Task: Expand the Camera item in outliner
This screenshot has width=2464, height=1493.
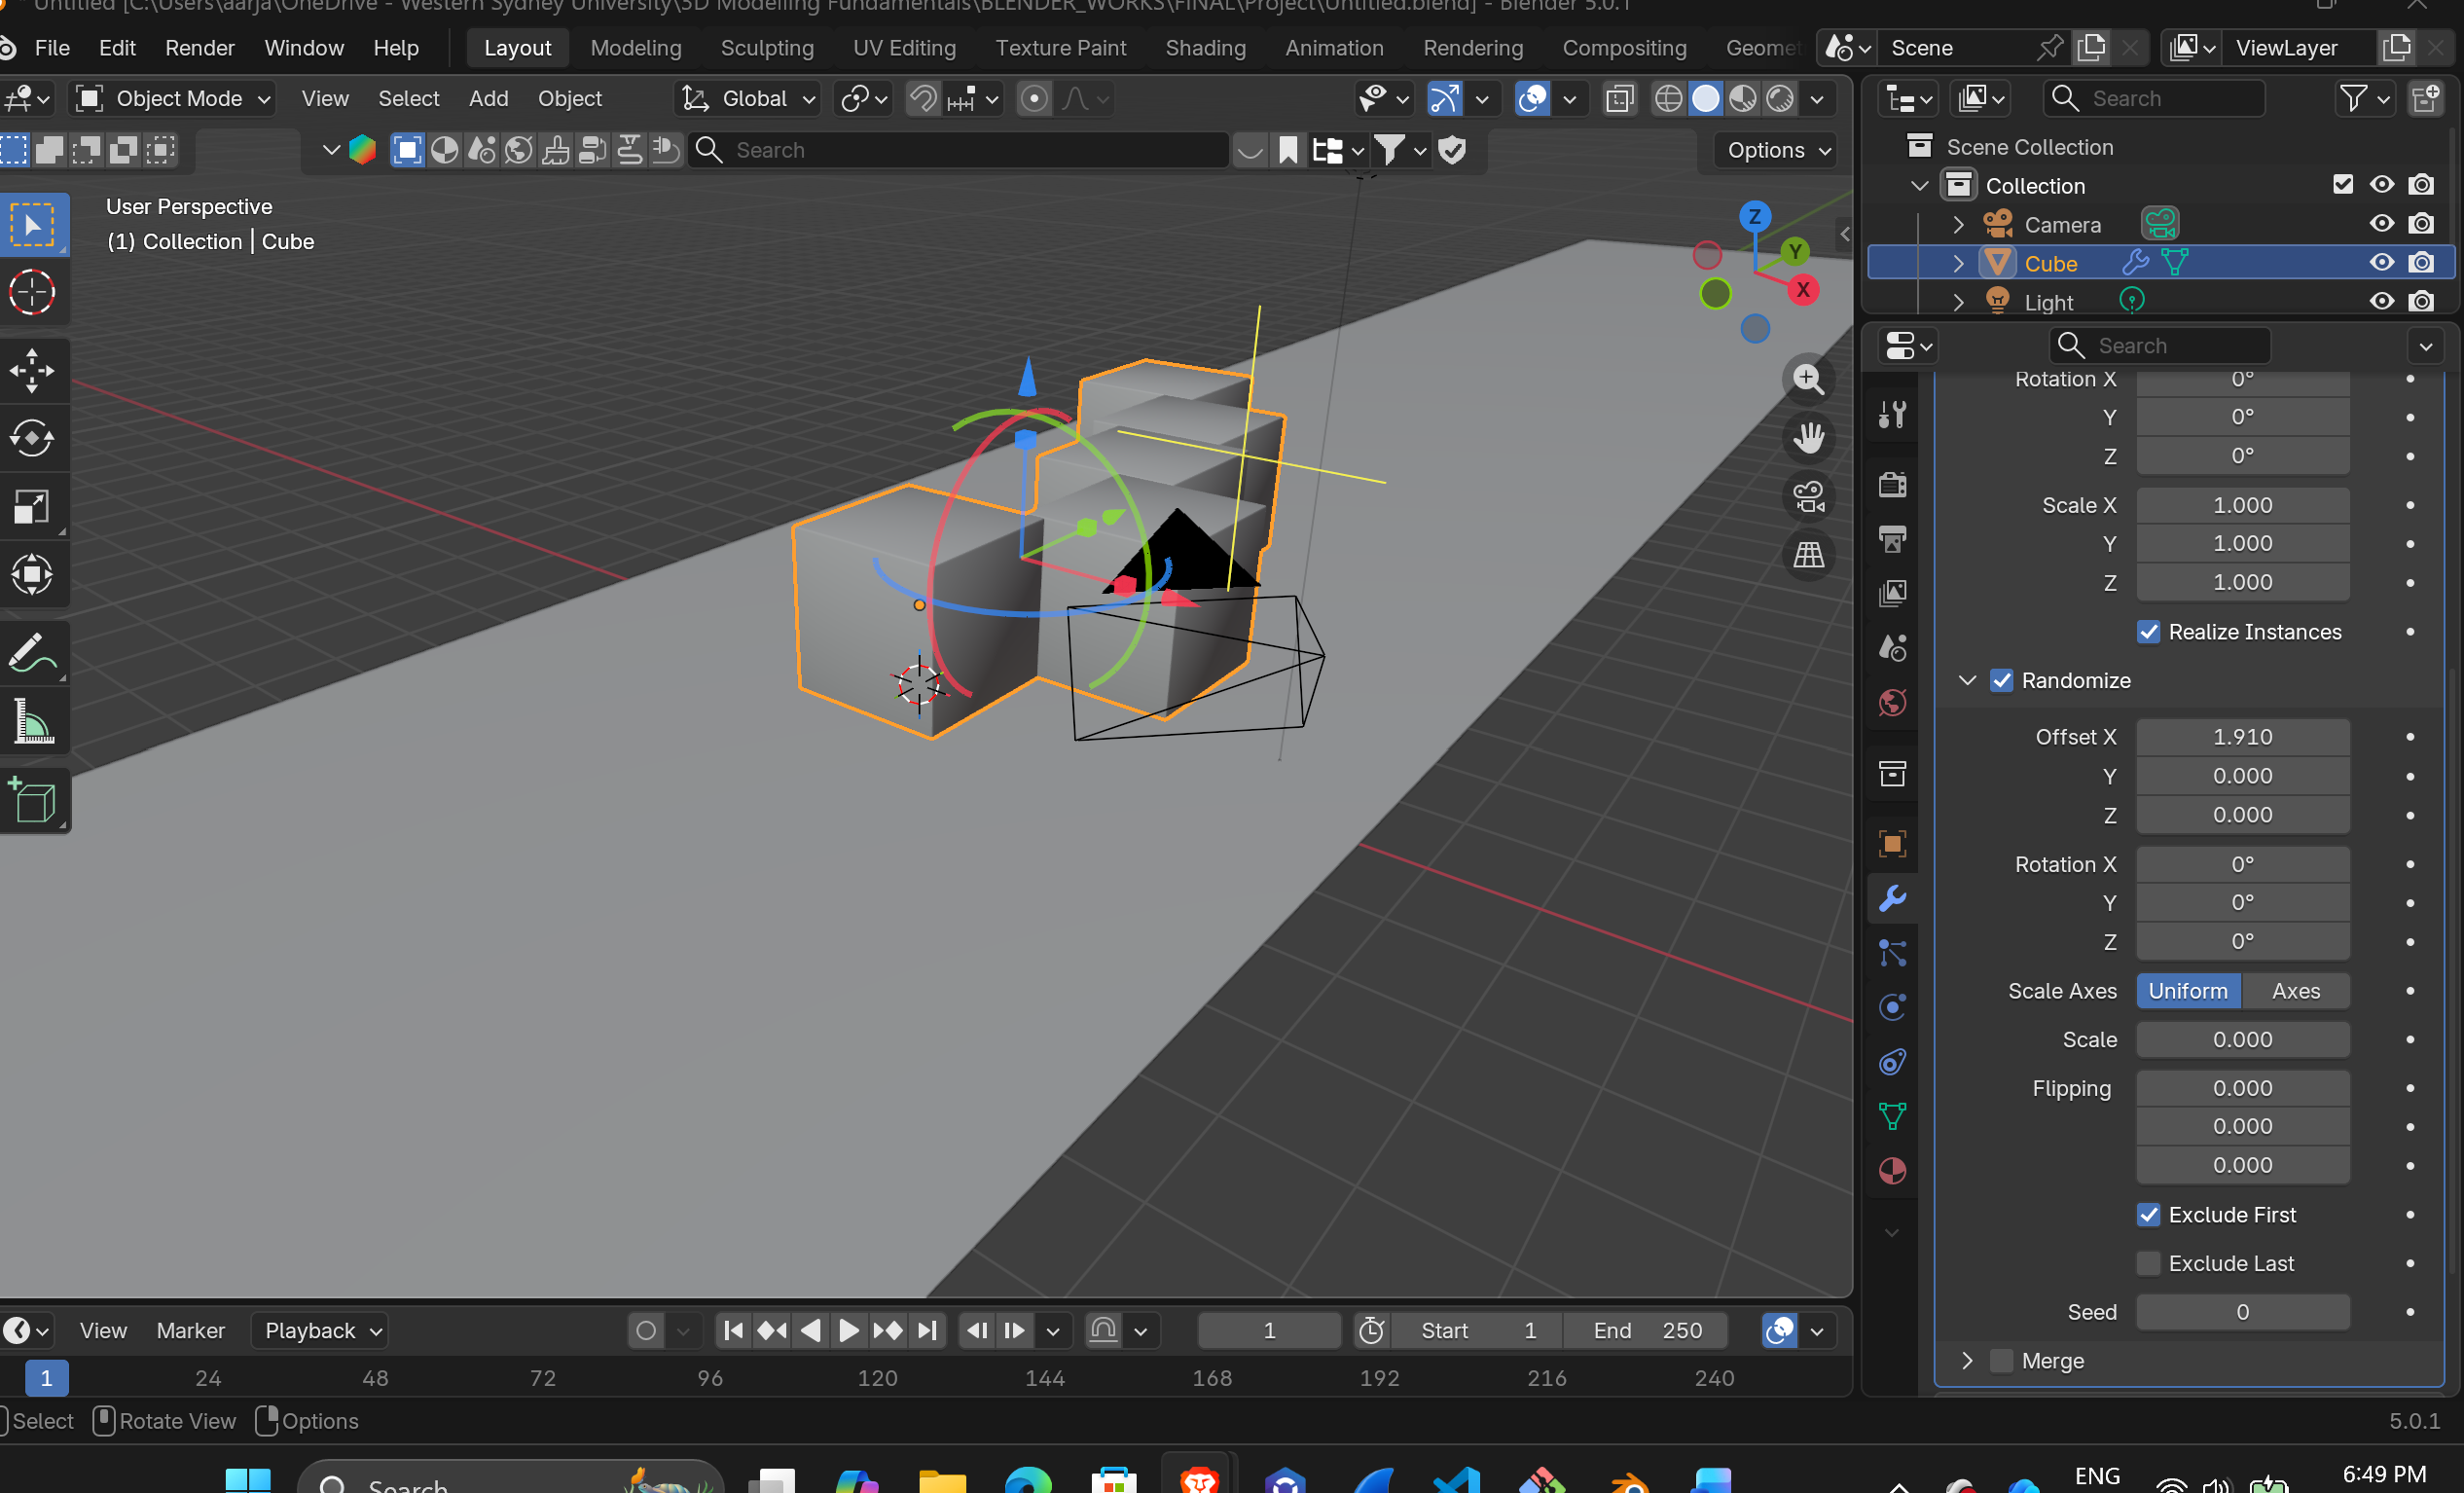Action: (1958, 224)
